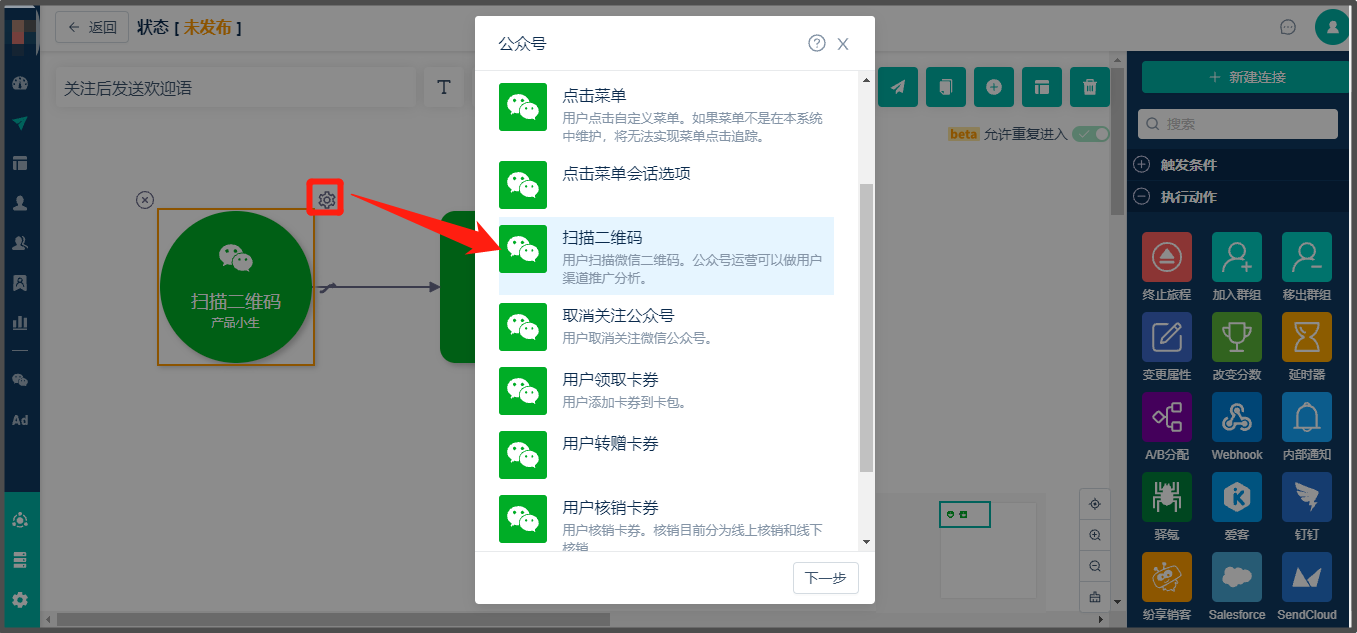Select the 改变分数 trophy icon
The image size is (1357, 633).
1237,337
